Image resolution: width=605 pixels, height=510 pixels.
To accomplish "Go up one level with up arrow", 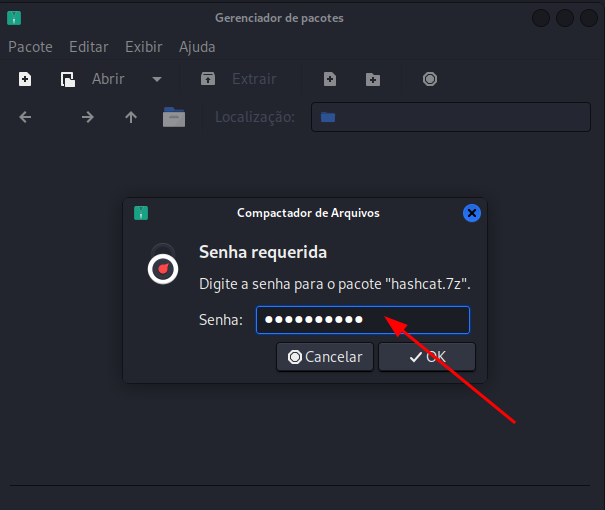I will (x=131, y=117).
